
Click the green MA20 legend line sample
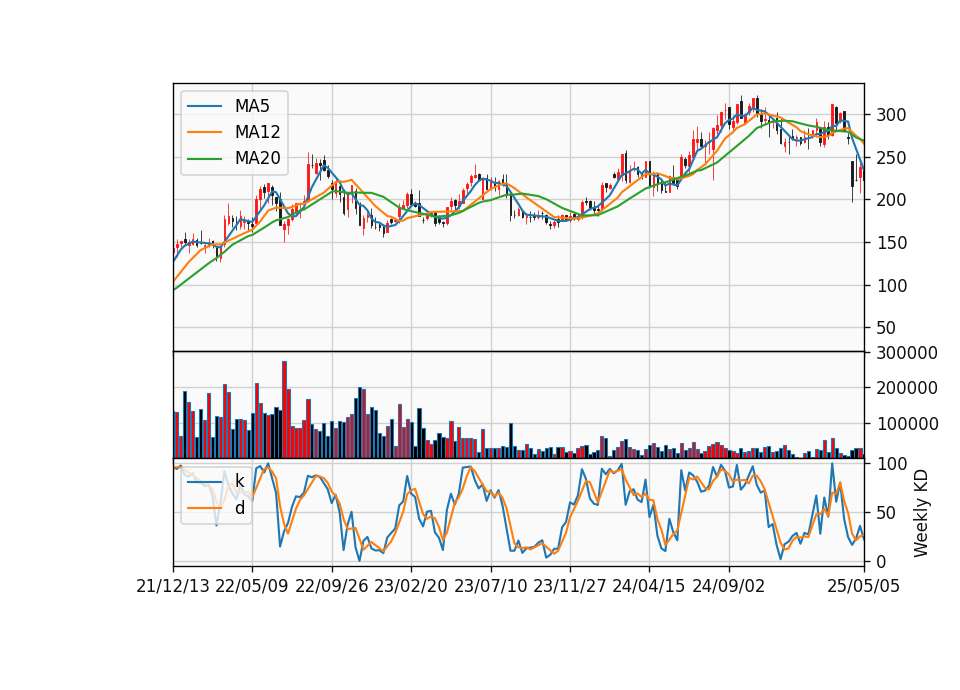tap(204, 158)
